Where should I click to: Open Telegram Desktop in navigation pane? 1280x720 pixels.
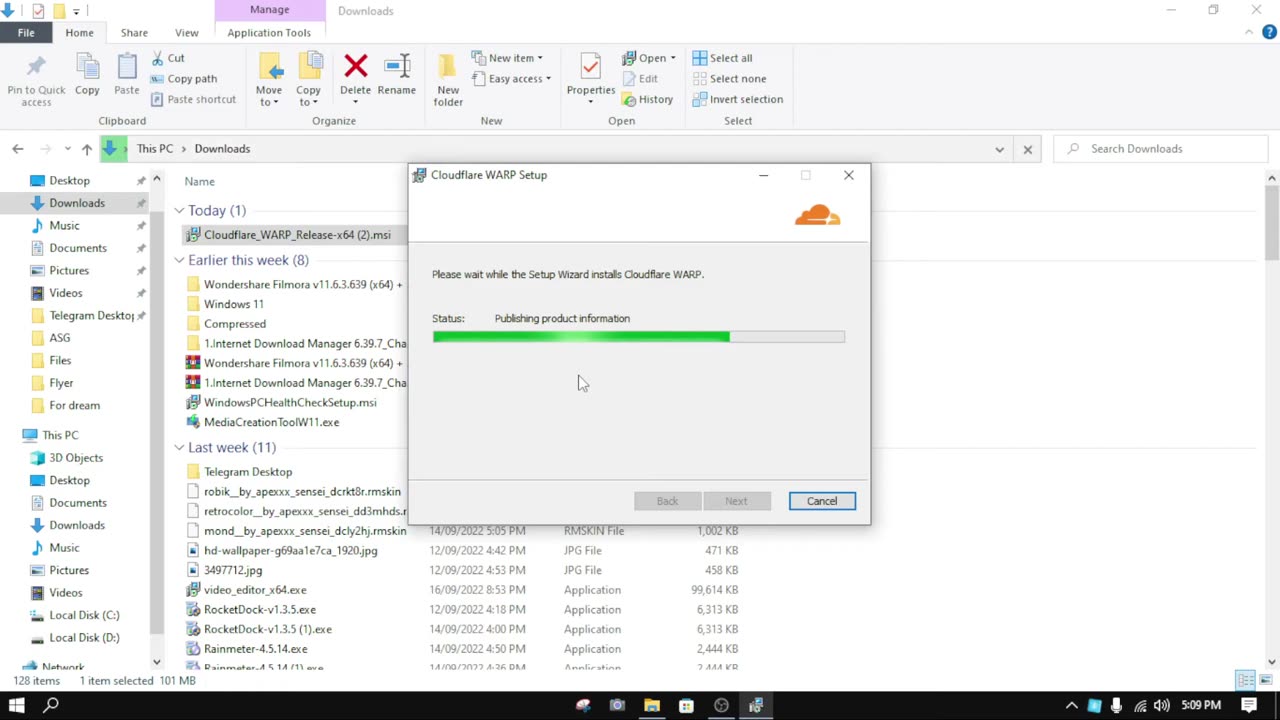click(x=91, y=315)
